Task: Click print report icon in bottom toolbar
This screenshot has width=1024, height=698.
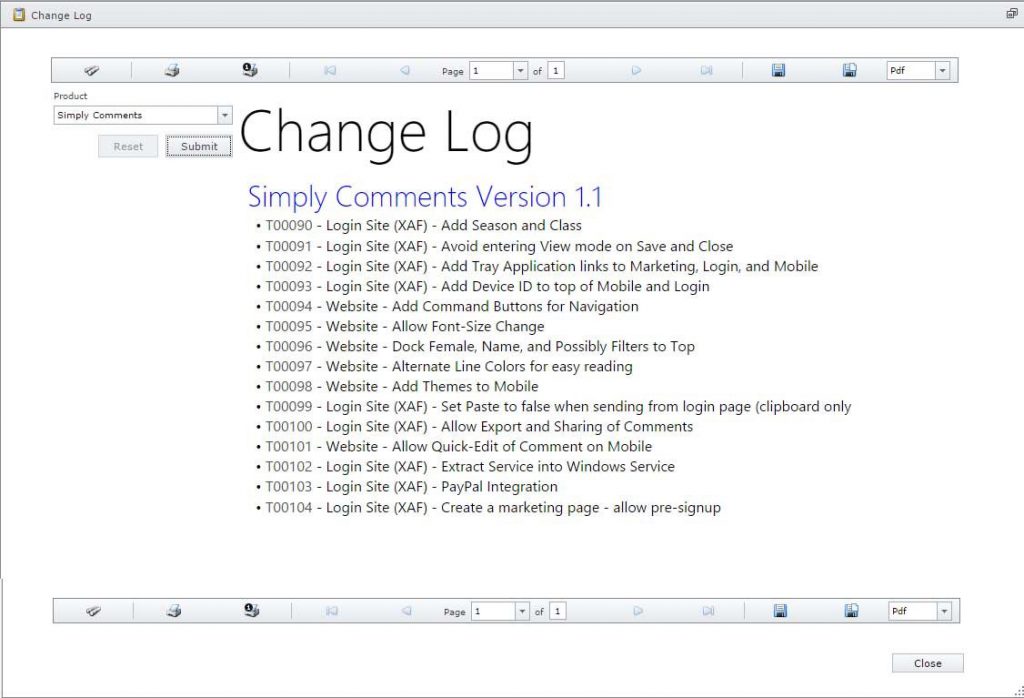Action: tap(174, 611)
